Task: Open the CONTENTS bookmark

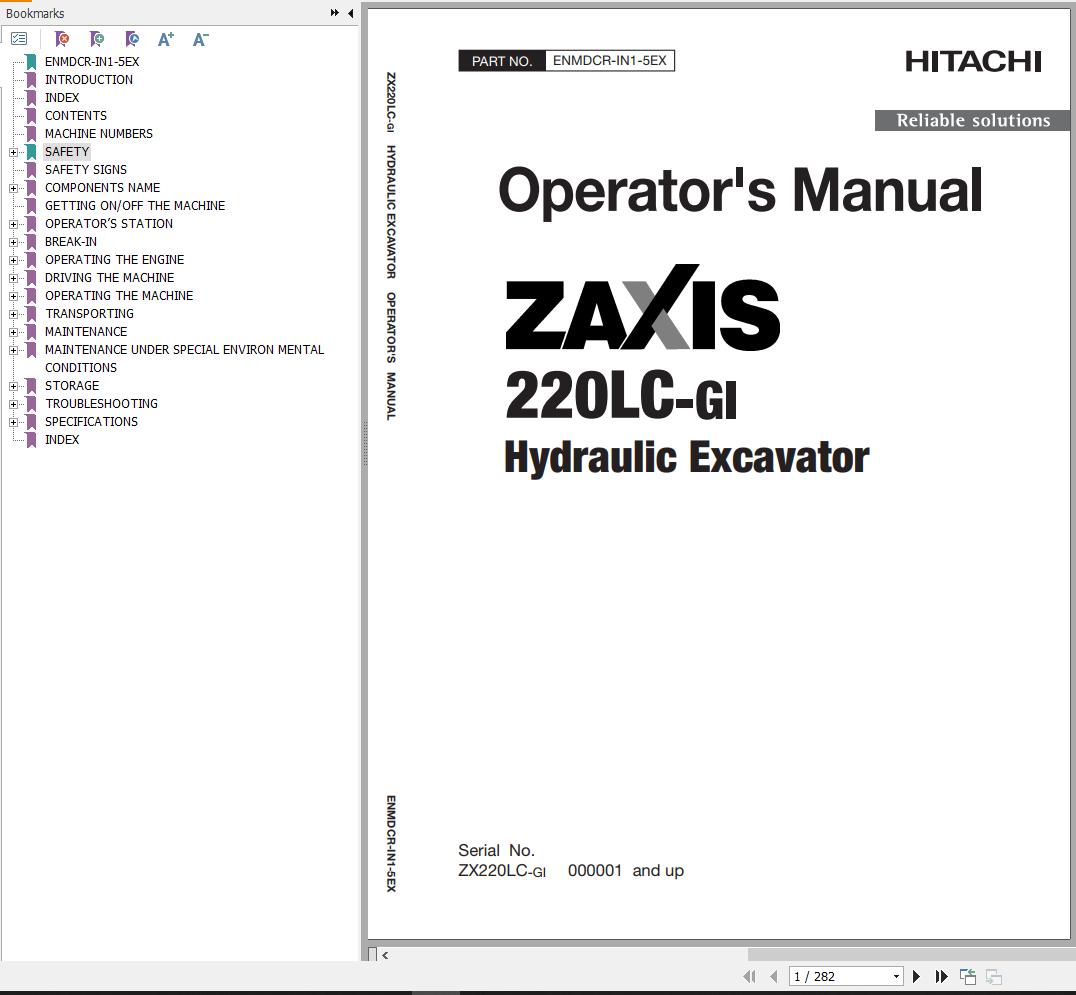Action: click(x=75, y=115)
